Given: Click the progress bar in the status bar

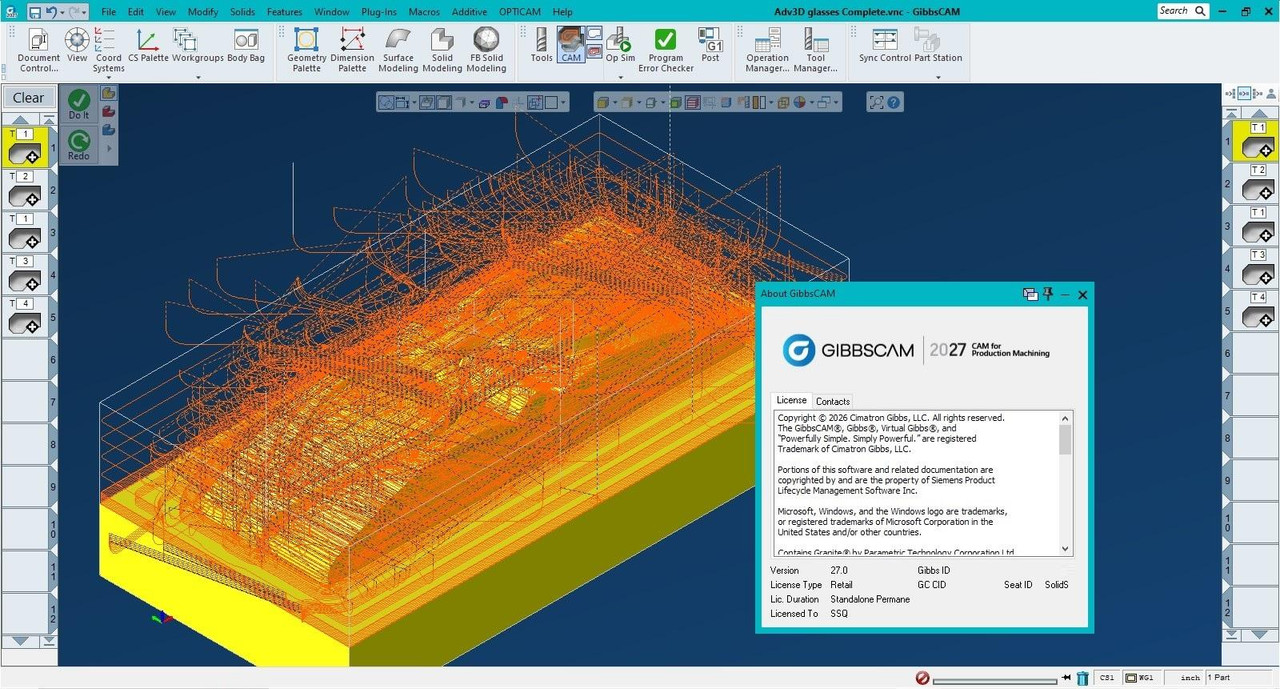Looking at the screenshot, I should 994,680.
